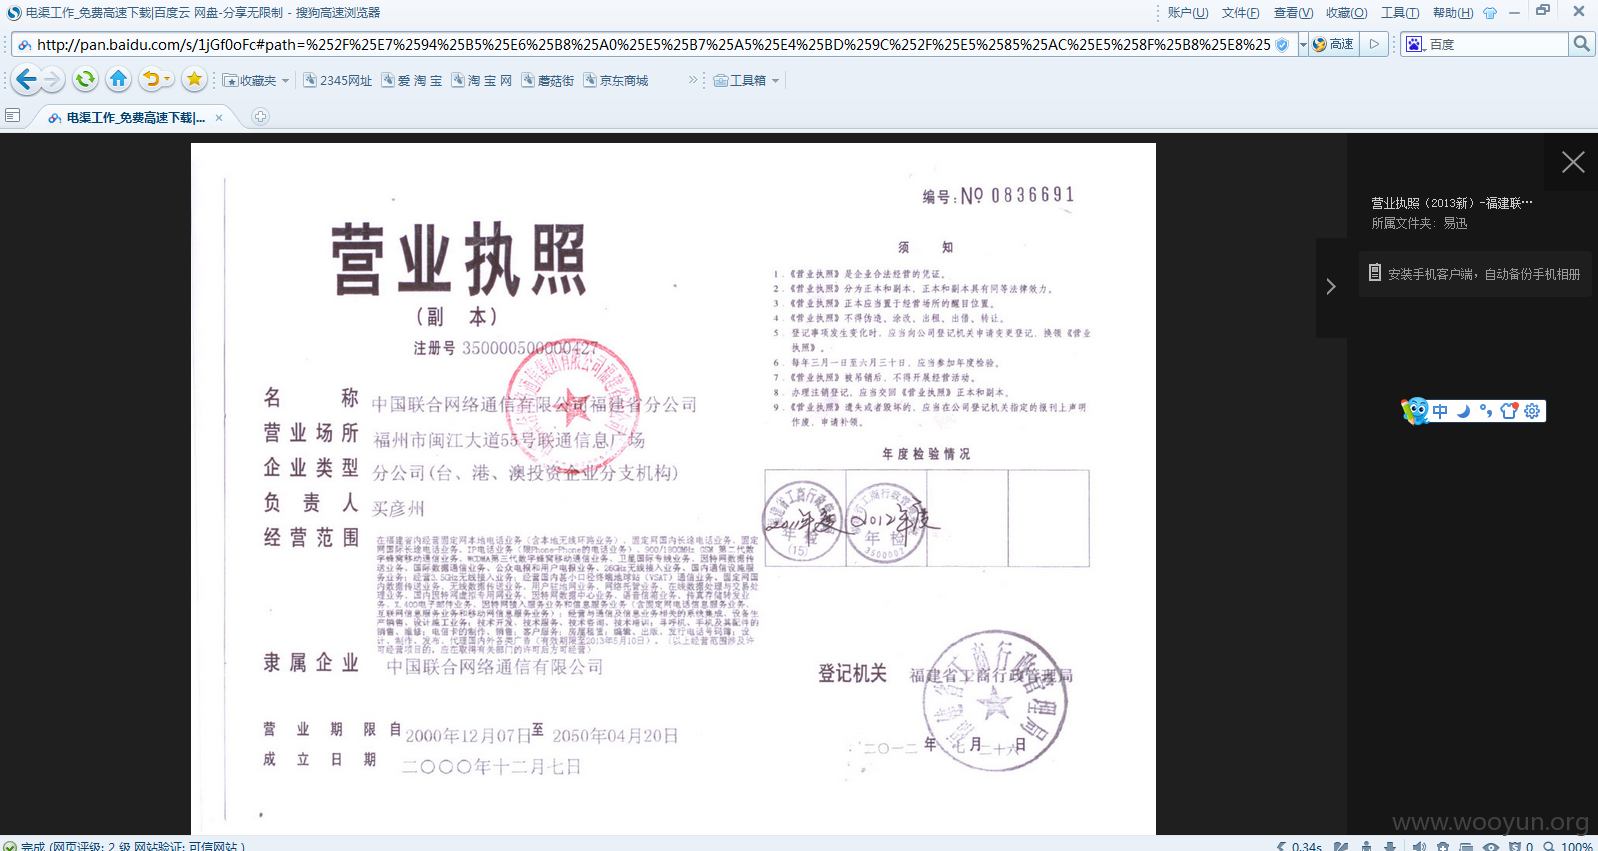Open the 账户(U) menu

coord(1188,13)
